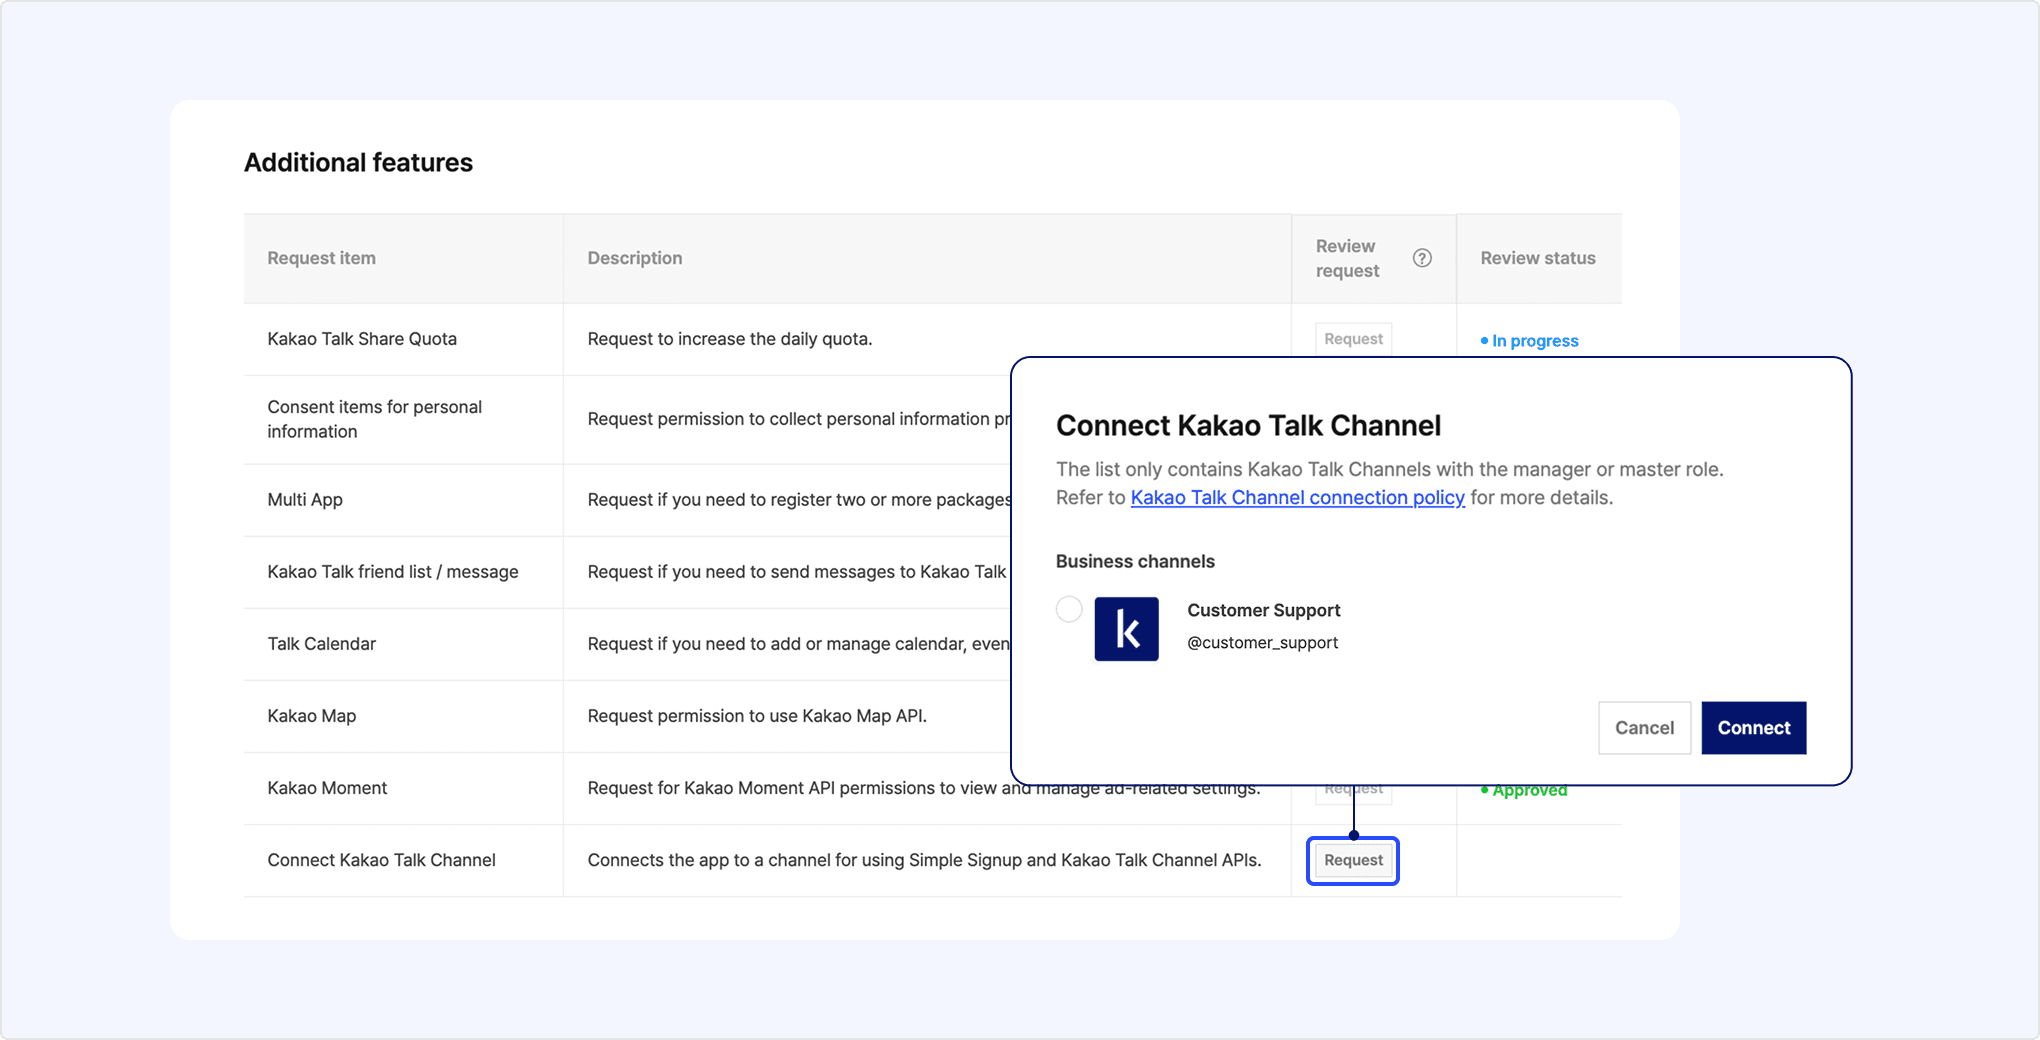Click the Connect Kakao Talk Channel row name

[x=381, y=860]
